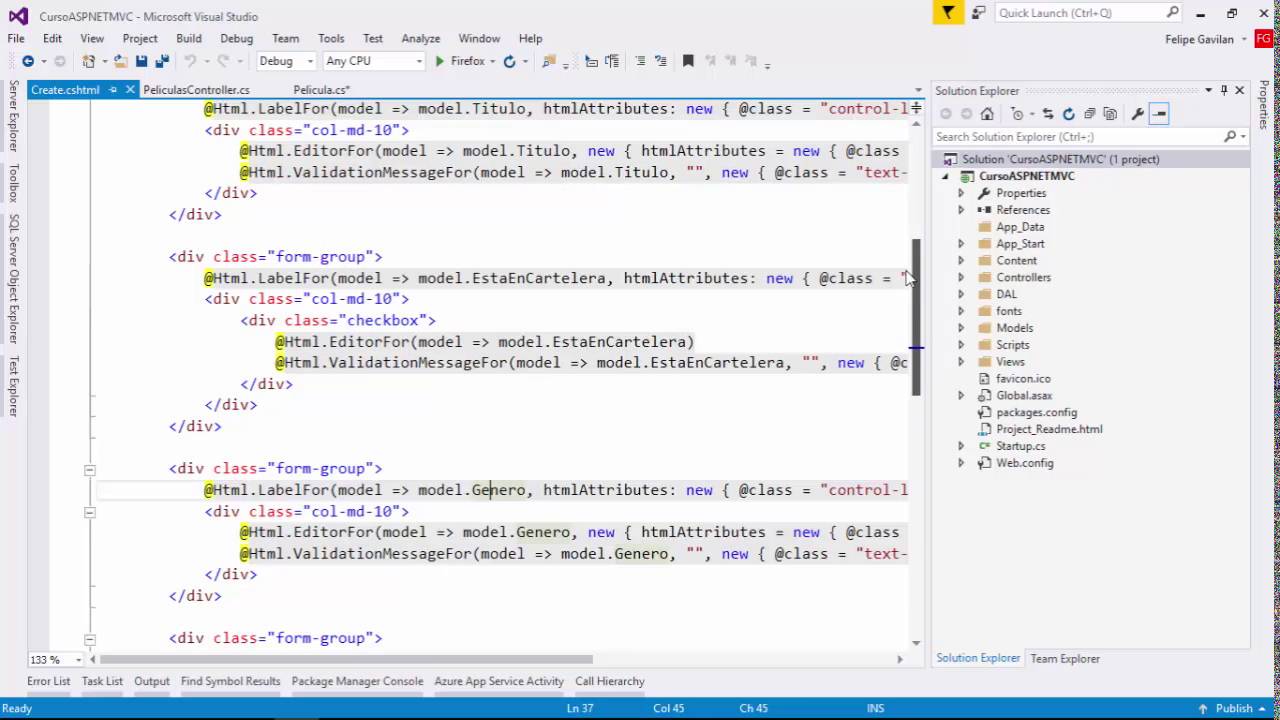Click the editor vertical scrollbar thumb
This screenshot has height=720, width=1280.
pos(915,317)
